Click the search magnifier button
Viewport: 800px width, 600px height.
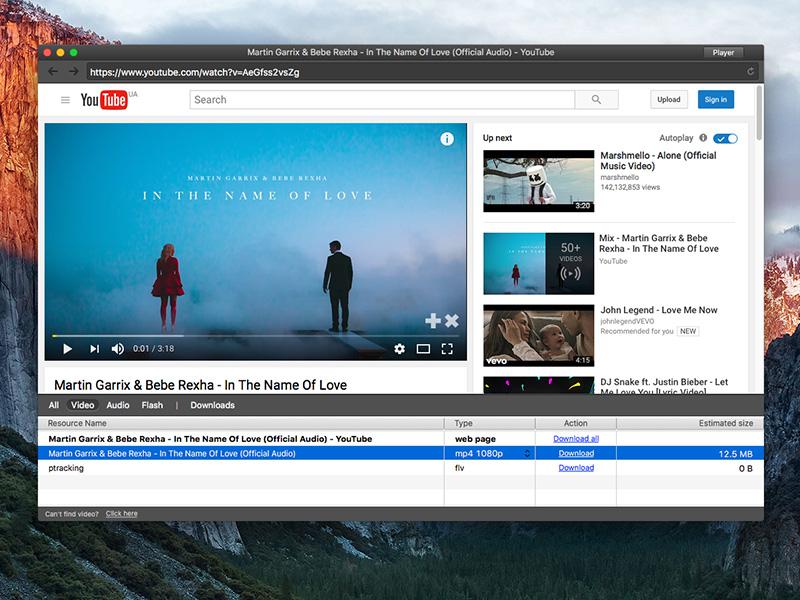click(596, 99)
